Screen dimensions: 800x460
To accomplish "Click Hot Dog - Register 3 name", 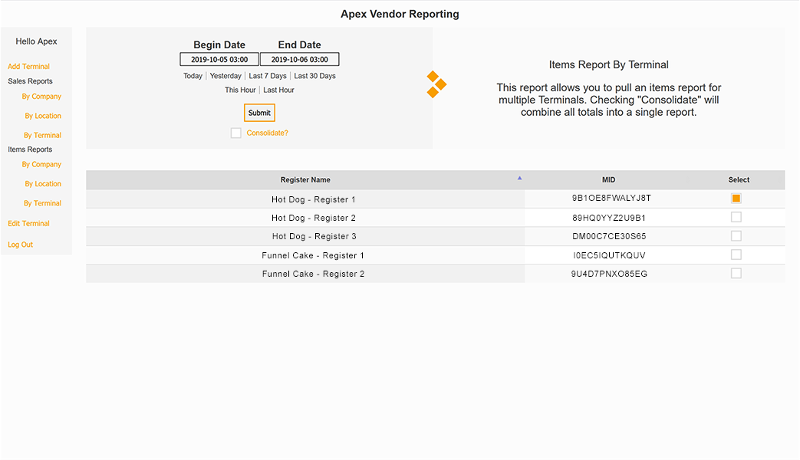I will (x=314, y=236).
